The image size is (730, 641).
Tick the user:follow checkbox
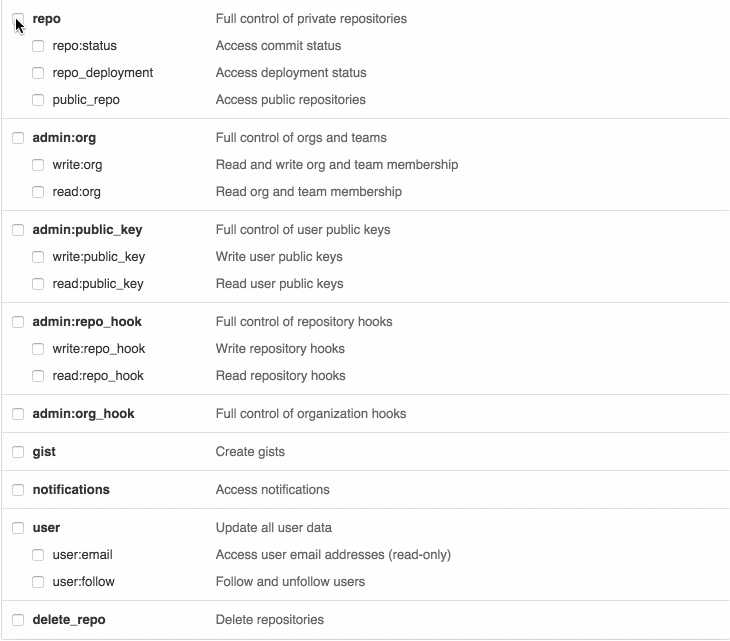coord(38,582)
